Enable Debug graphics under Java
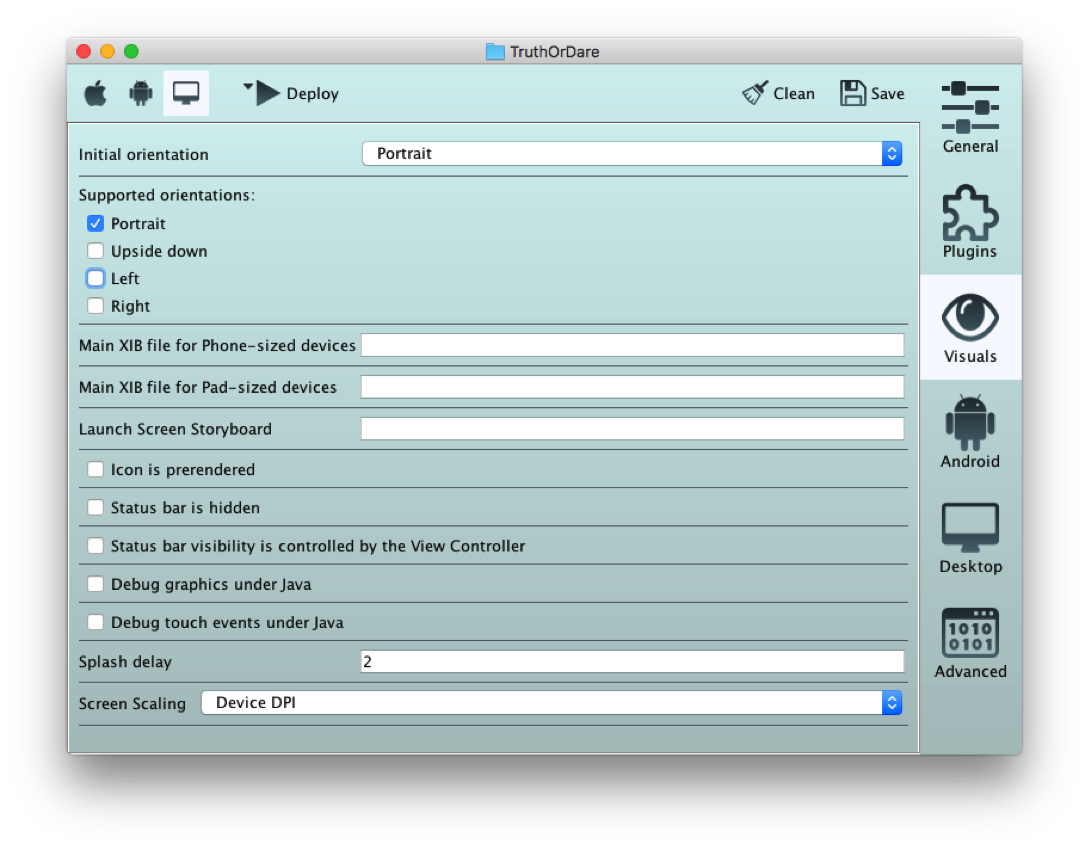The image size is (1089, 850). (x=95, y=584)
